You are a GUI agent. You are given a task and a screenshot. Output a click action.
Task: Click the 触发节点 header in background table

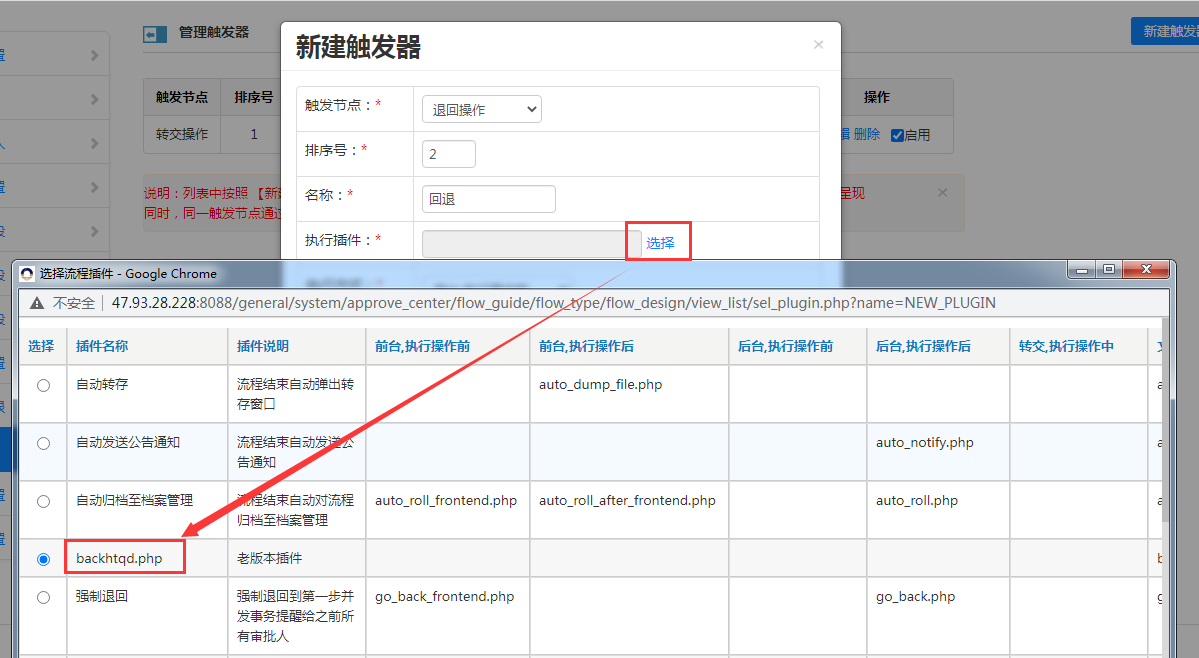pyautogui.click(x=182, y=97)
